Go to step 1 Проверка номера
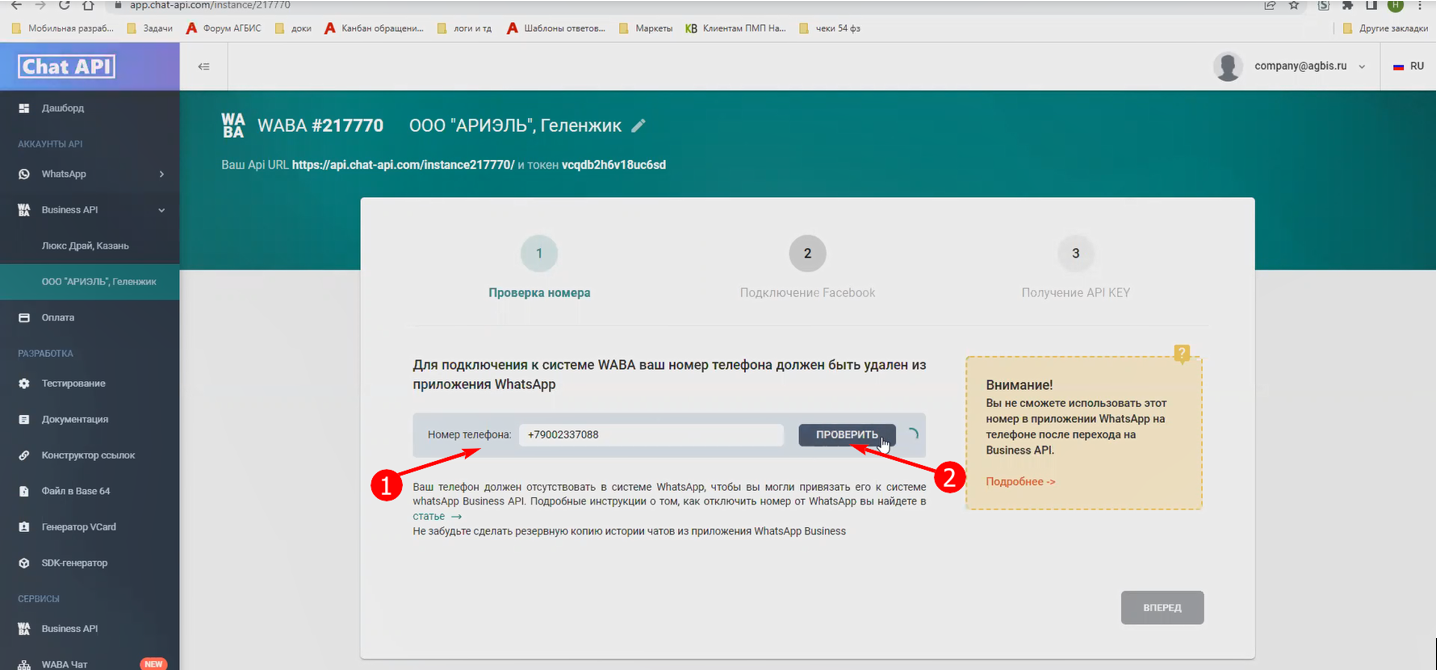1438x670 pixels. (539, 268)
